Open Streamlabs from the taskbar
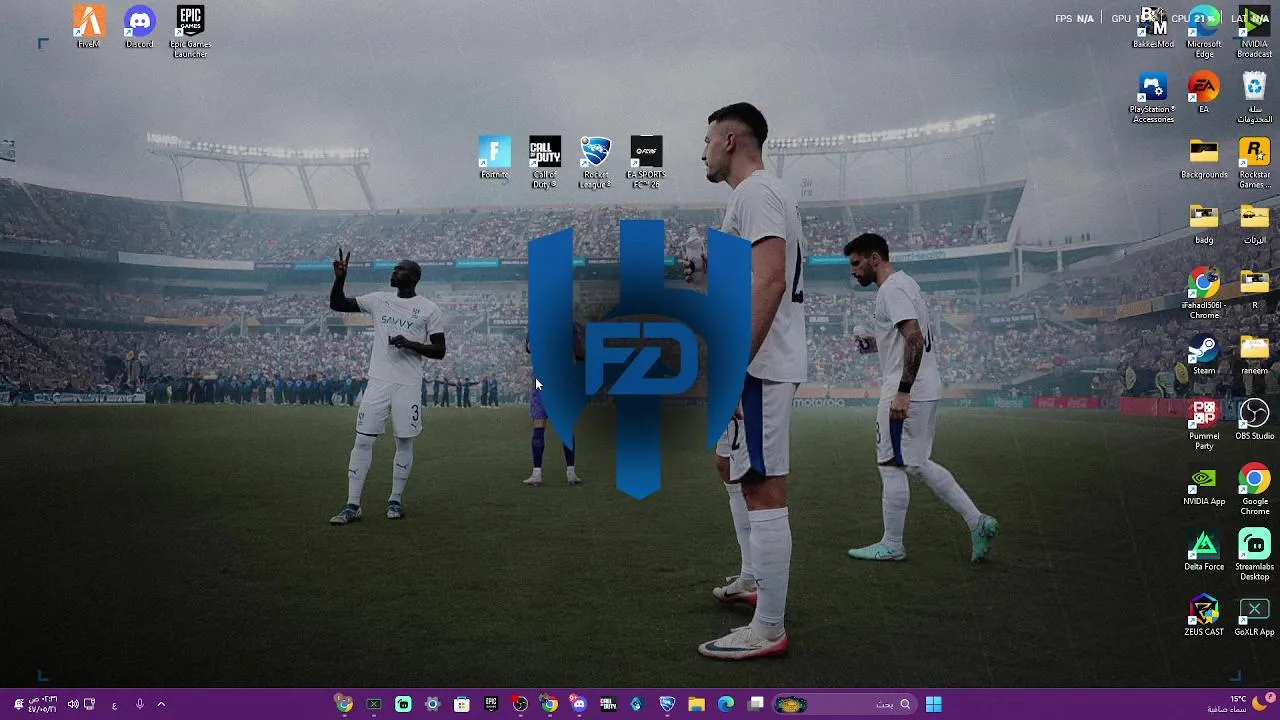This screenshot has width=1280, height=720. 403,704
